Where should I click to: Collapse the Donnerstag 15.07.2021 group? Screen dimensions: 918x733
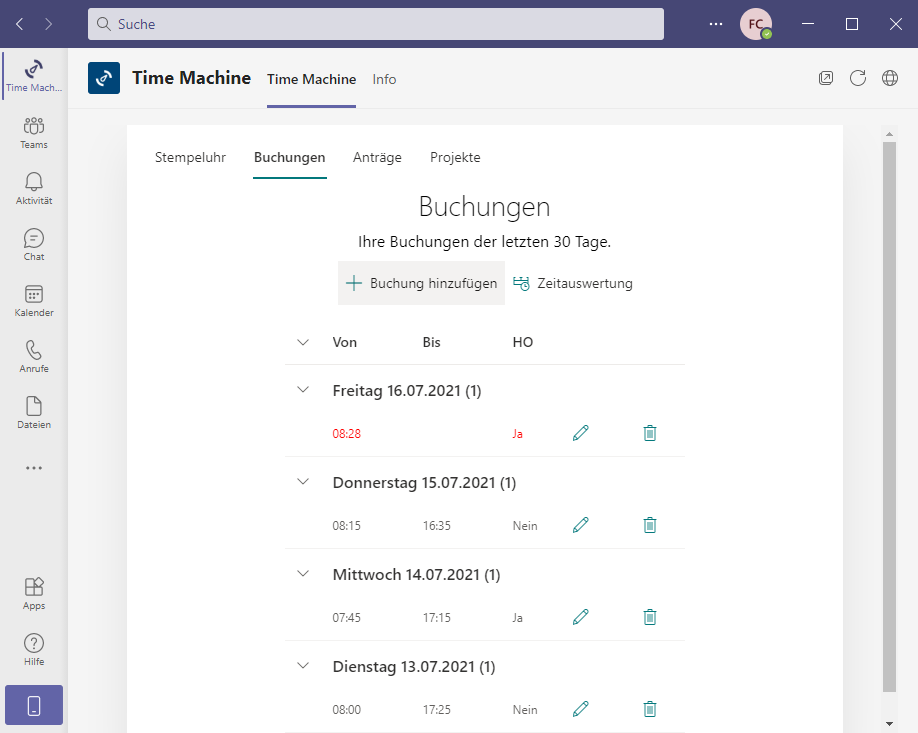(304, 482)
